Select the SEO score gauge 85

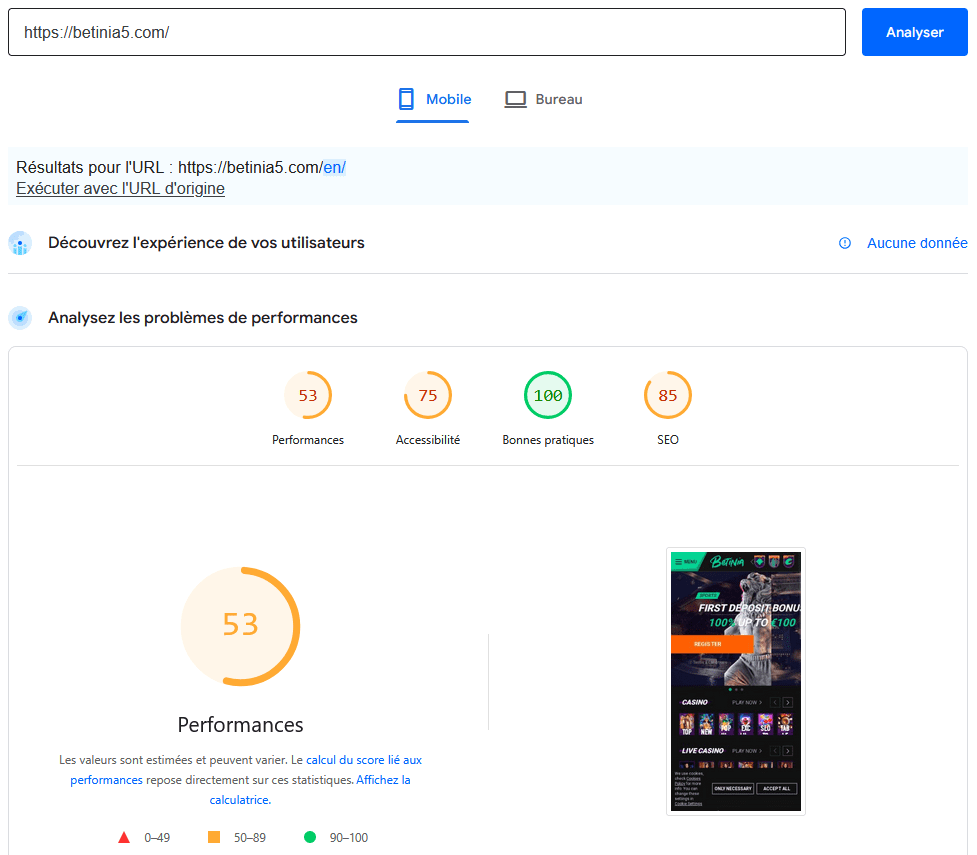coord(667,395)
